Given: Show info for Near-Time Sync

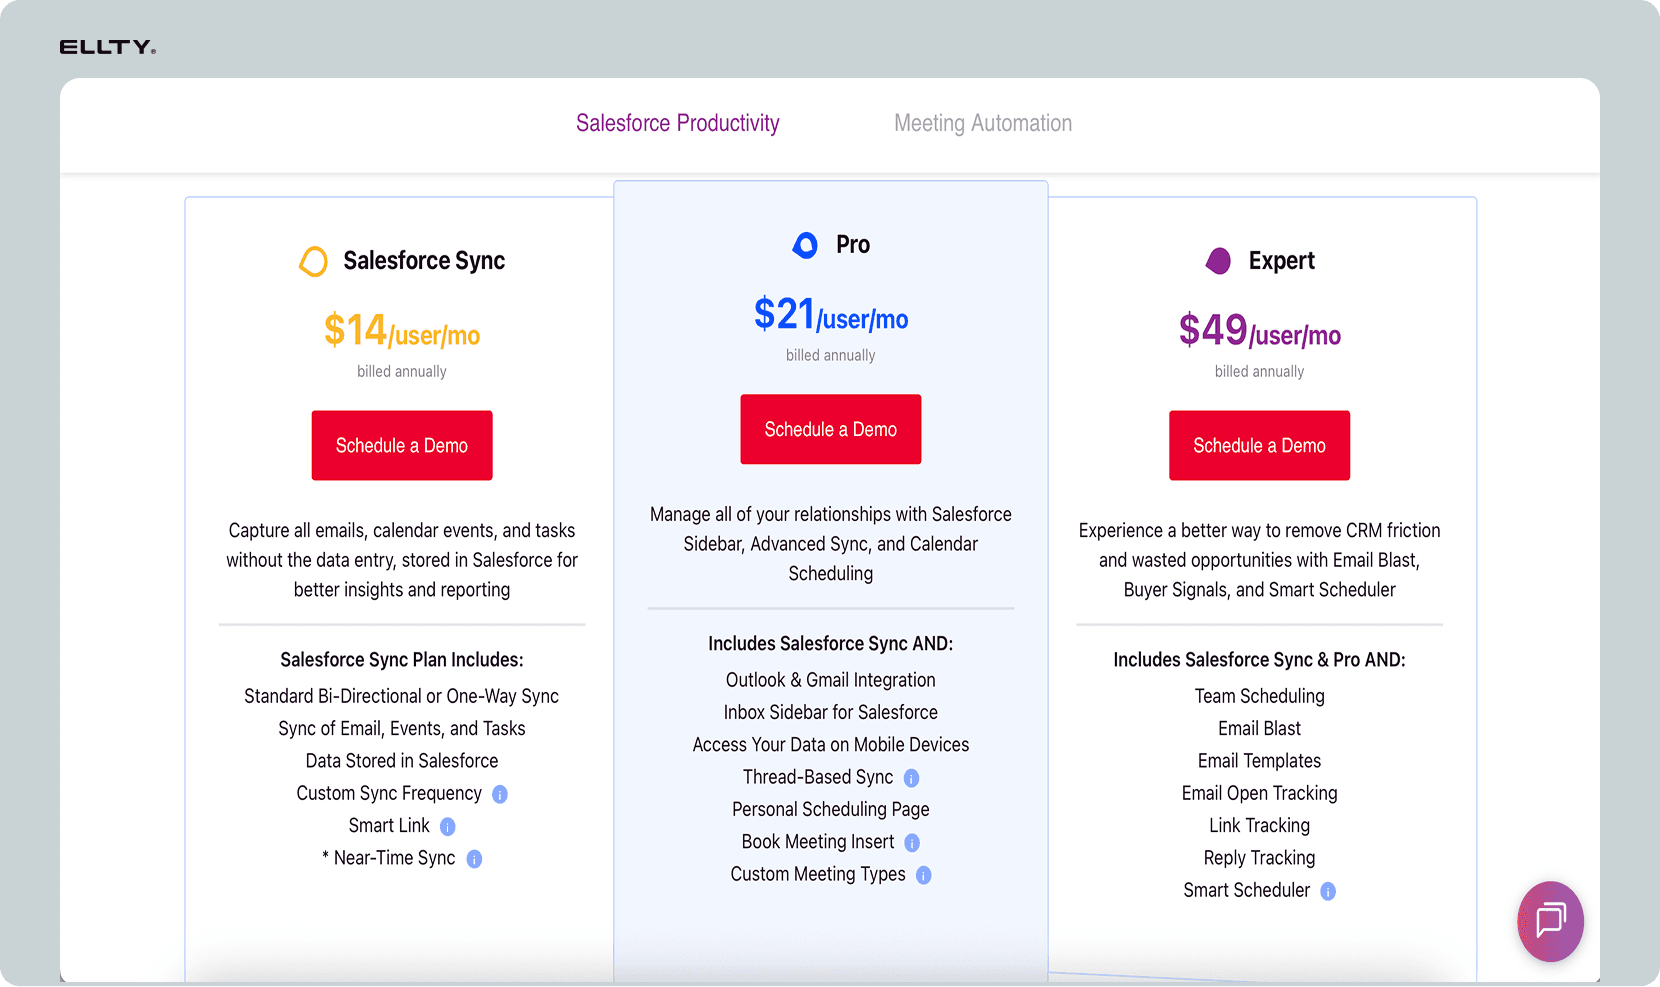Looking at the screenshot, I should pyautogui.click(x=474, y=859).
